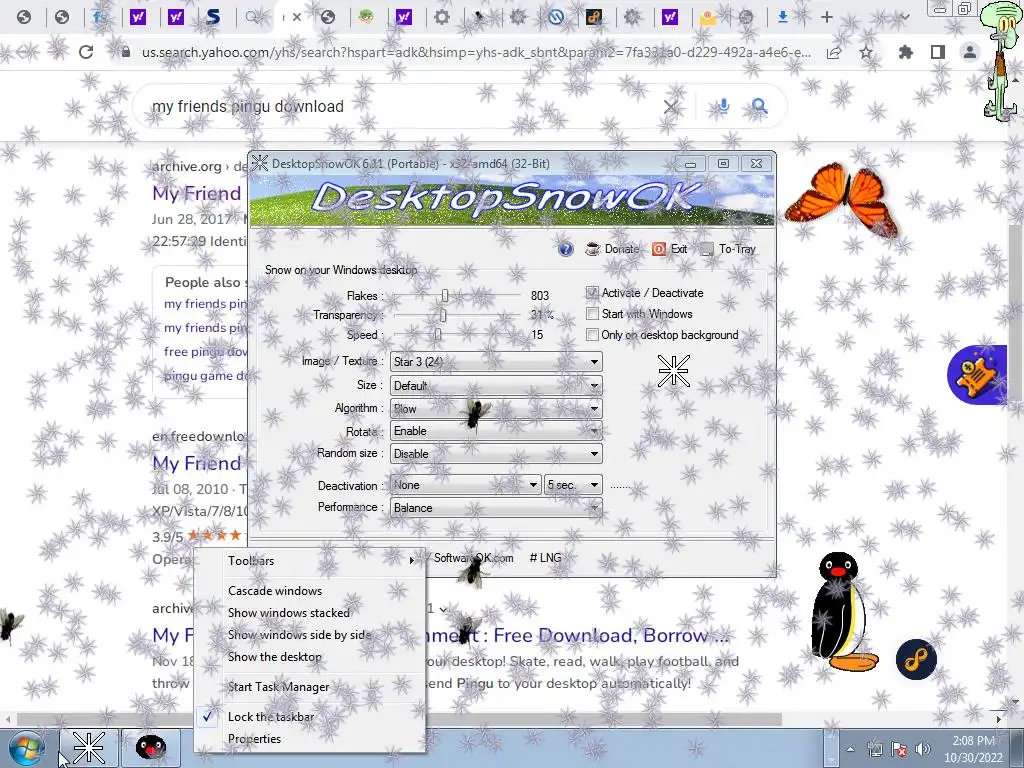Click the taskbar clock showing 2:08 PM
Image resolution: width=1024 pixels, height=768 pixels.
tap(973, 749)
